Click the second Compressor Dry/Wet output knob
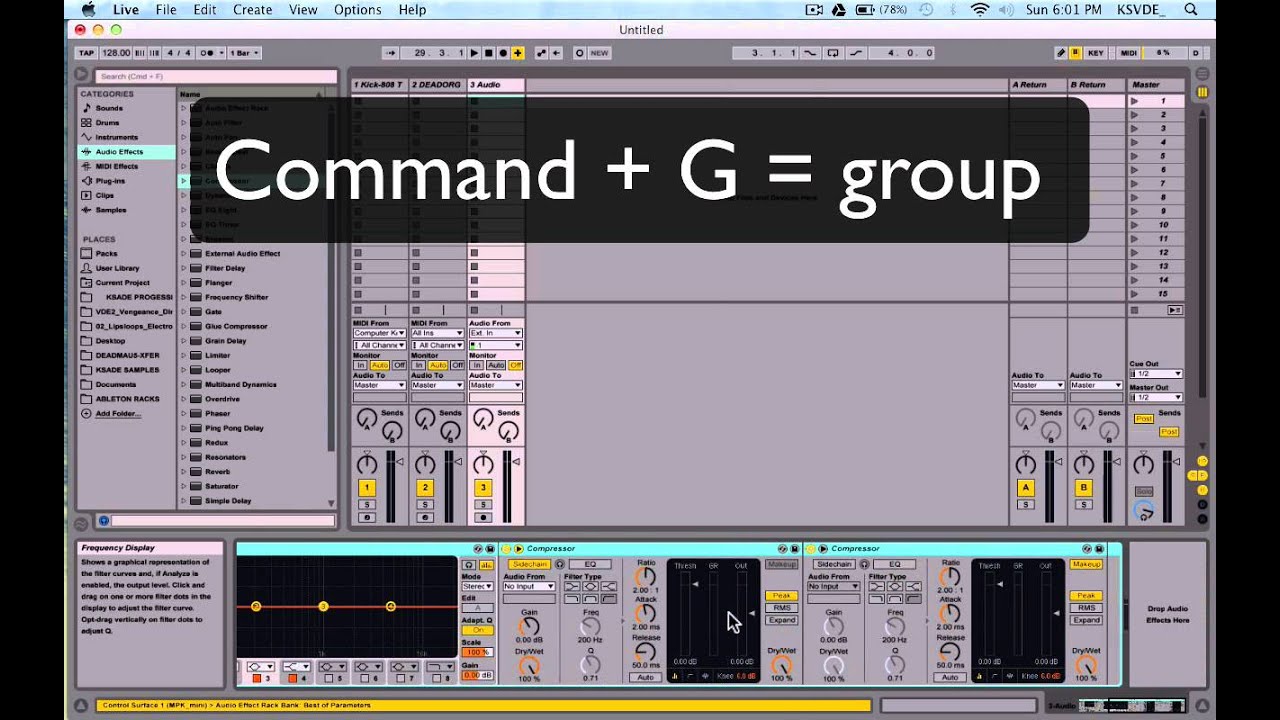This screenshot has height=720, width=1280. 1086,664
